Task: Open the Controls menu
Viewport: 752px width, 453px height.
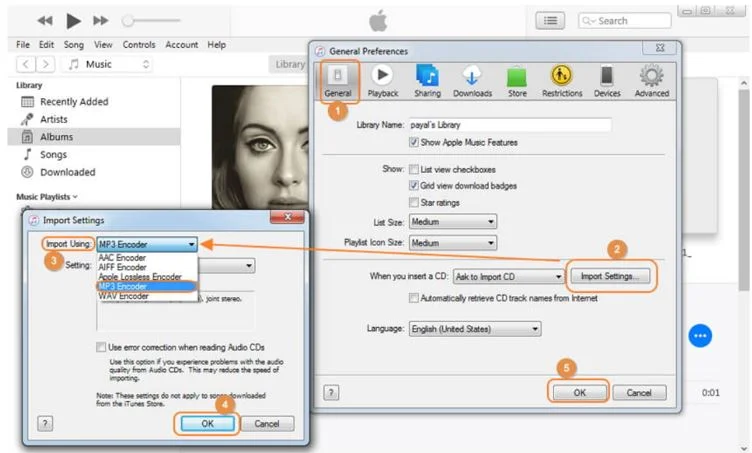Action: (x=139, y=45)
